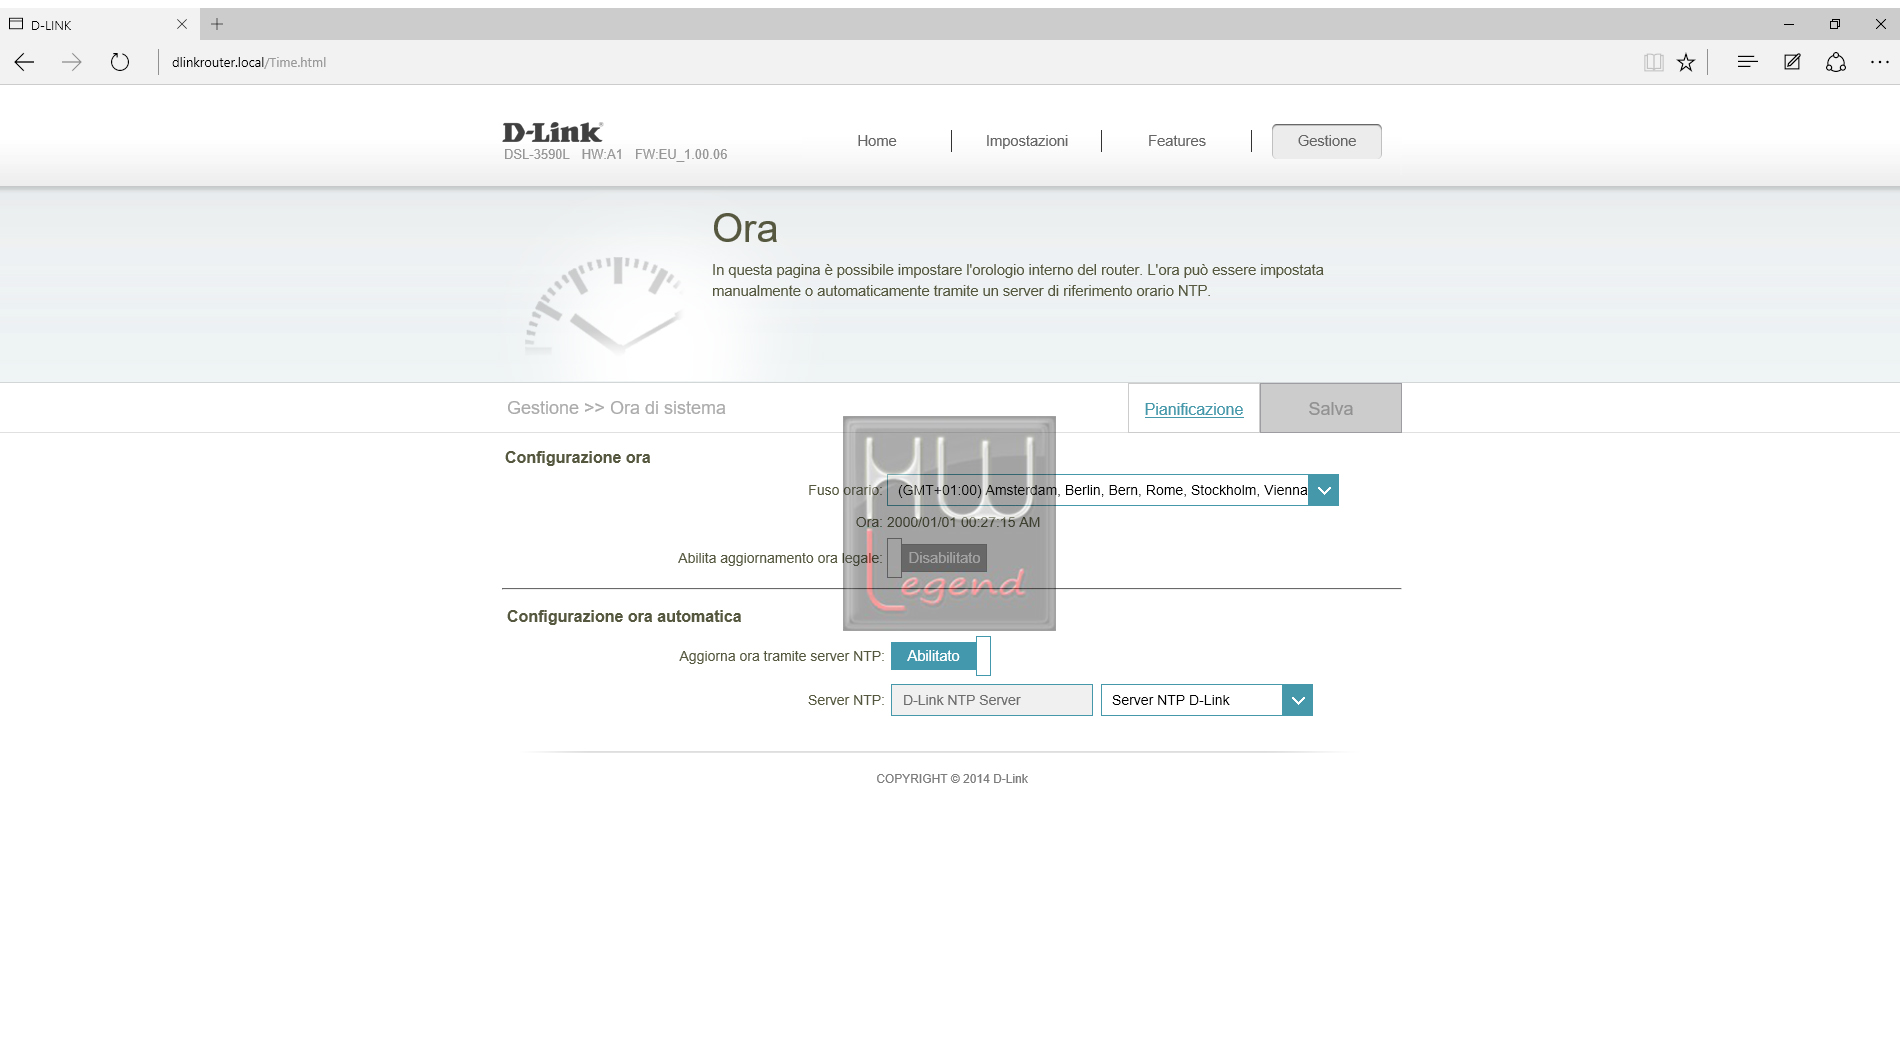
Task: Select the D-LINK browser tab
Action: (x=98, y=24)
